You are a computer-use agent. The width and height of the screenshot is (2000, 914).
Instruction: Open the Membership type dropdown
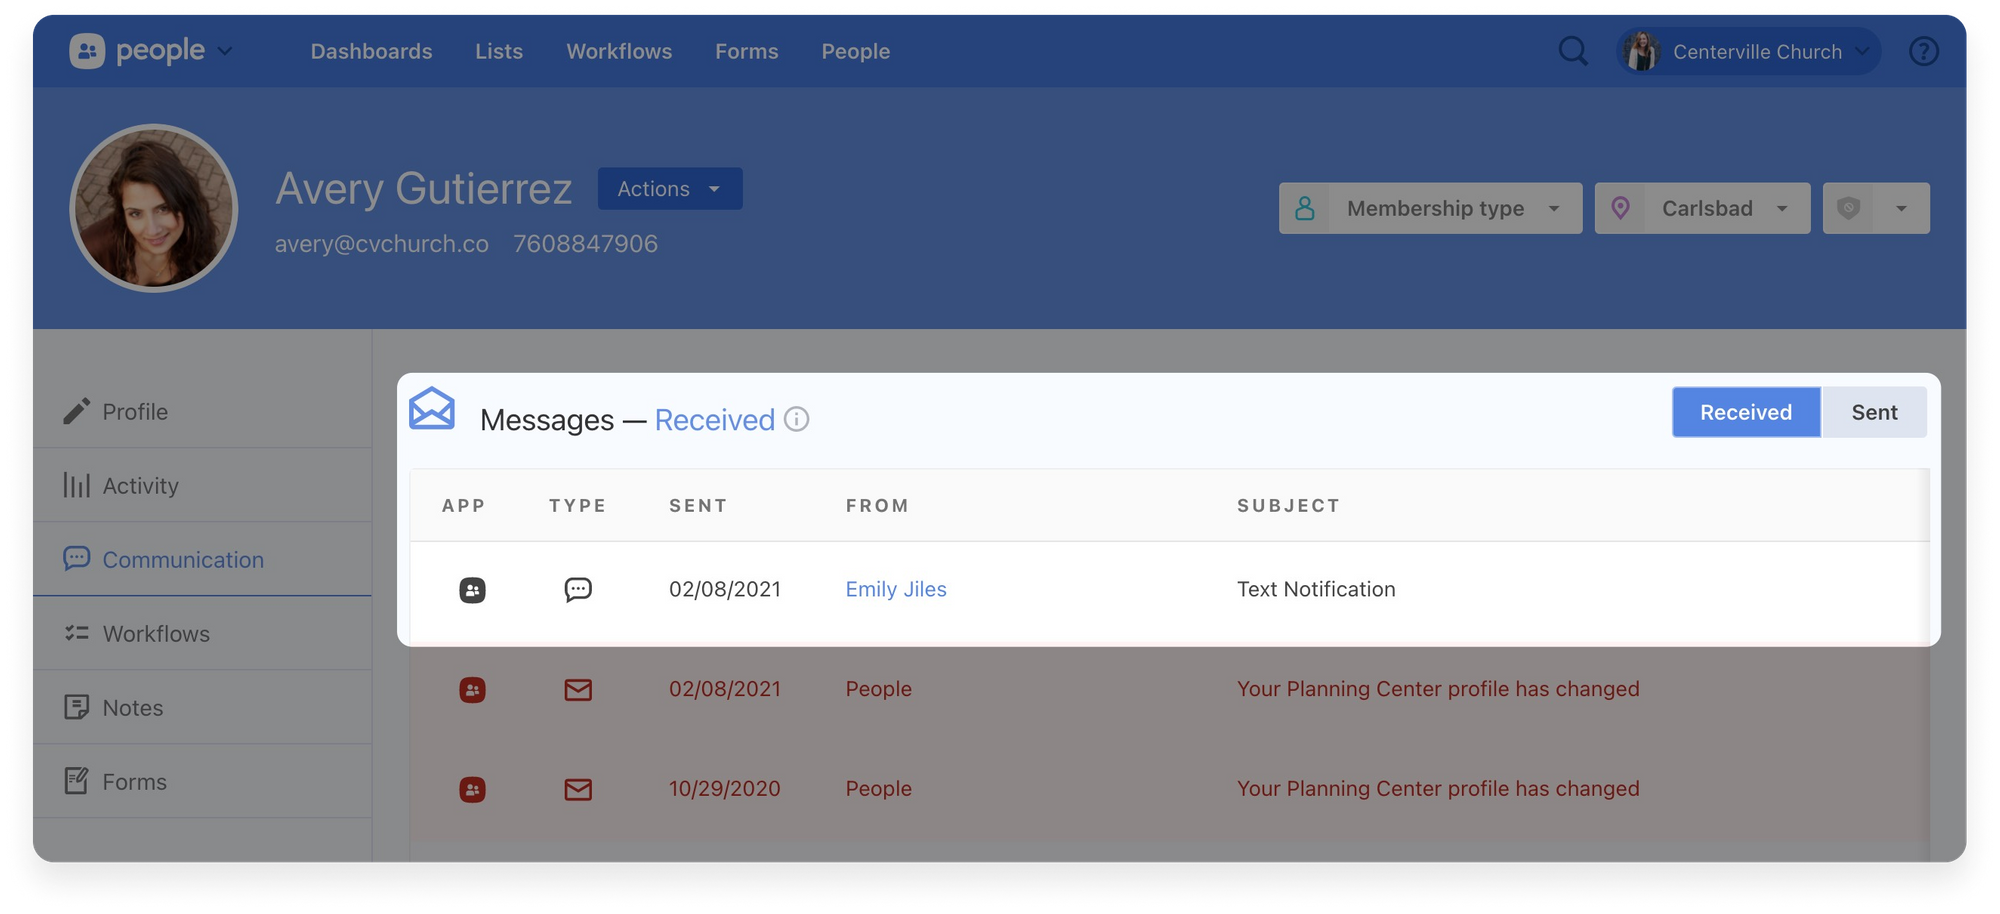click(1431, 208)
